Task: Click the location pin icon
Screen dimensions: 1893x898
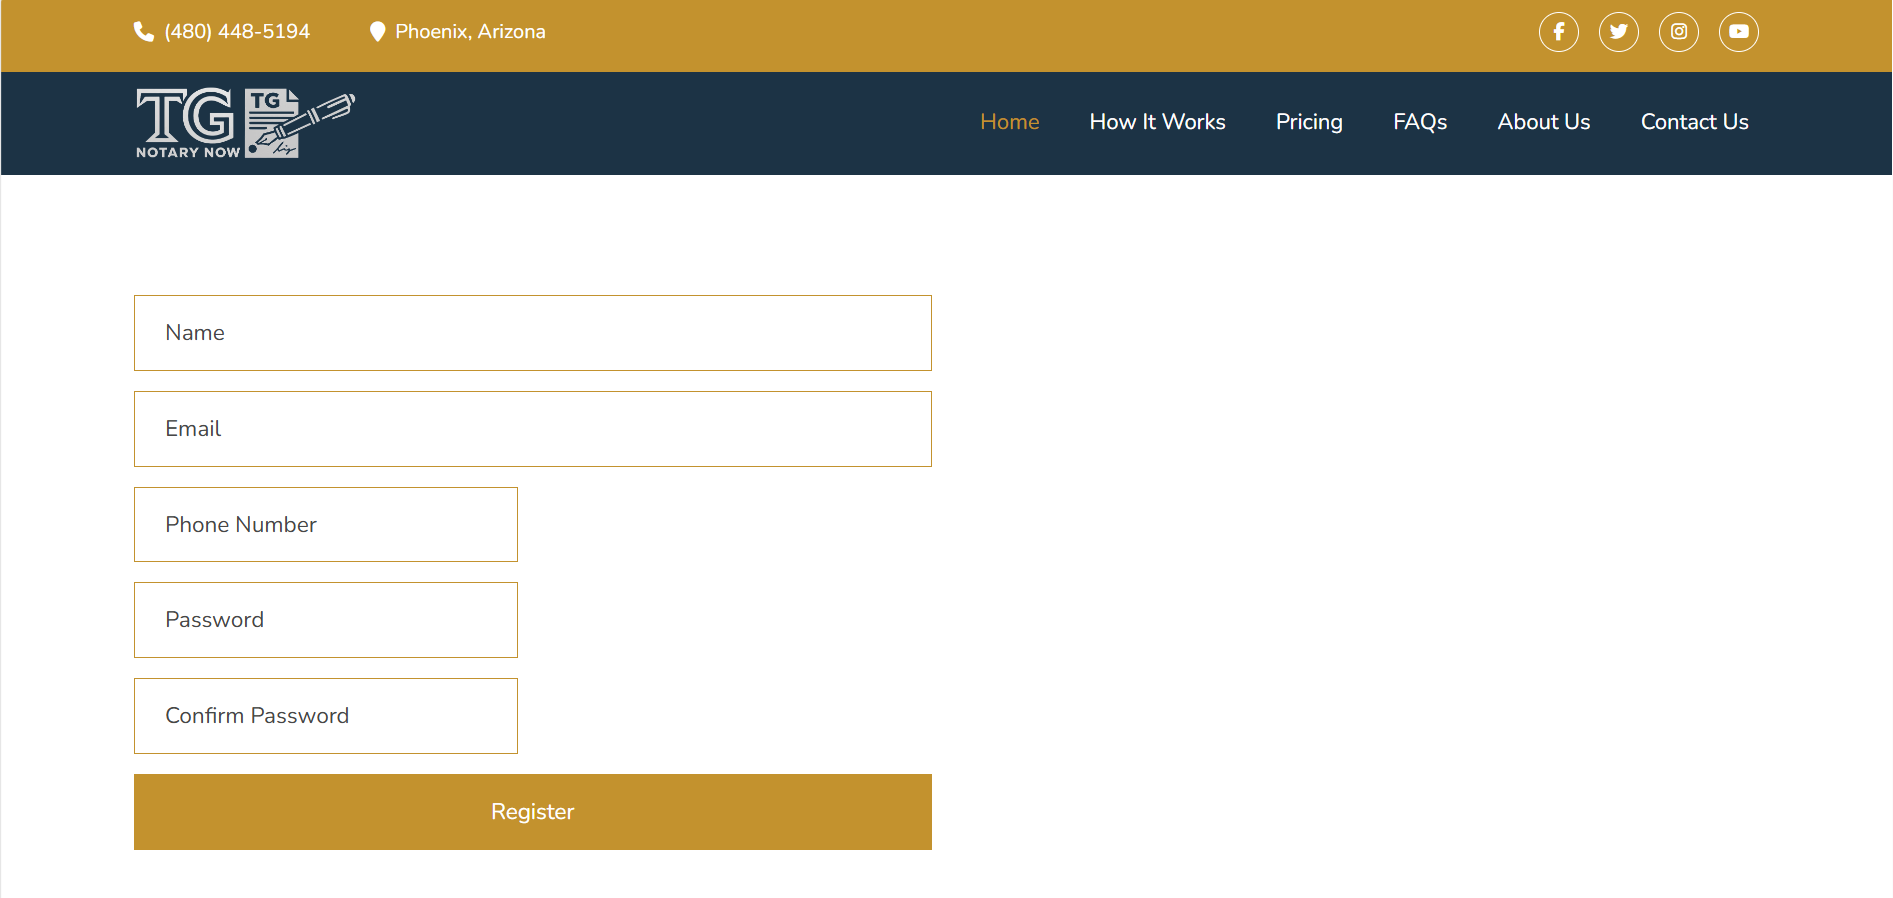Action: pyautogui.click(x=377, y=32)
